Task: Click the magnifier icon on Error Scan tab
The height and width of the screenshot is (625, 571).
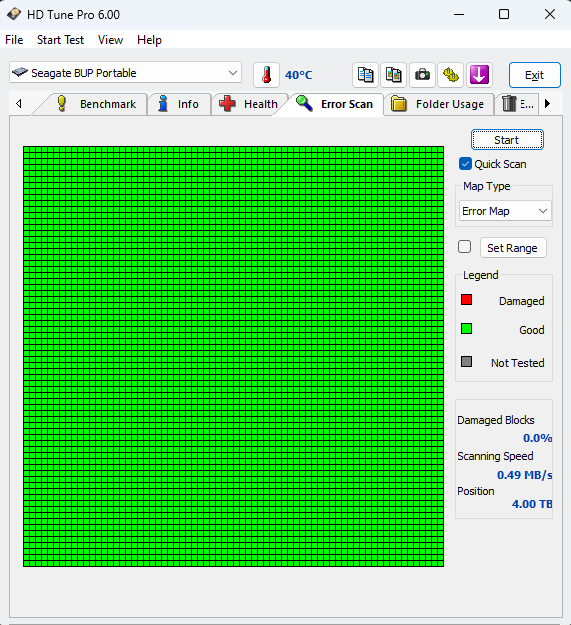Action: (x=304, y=104)
